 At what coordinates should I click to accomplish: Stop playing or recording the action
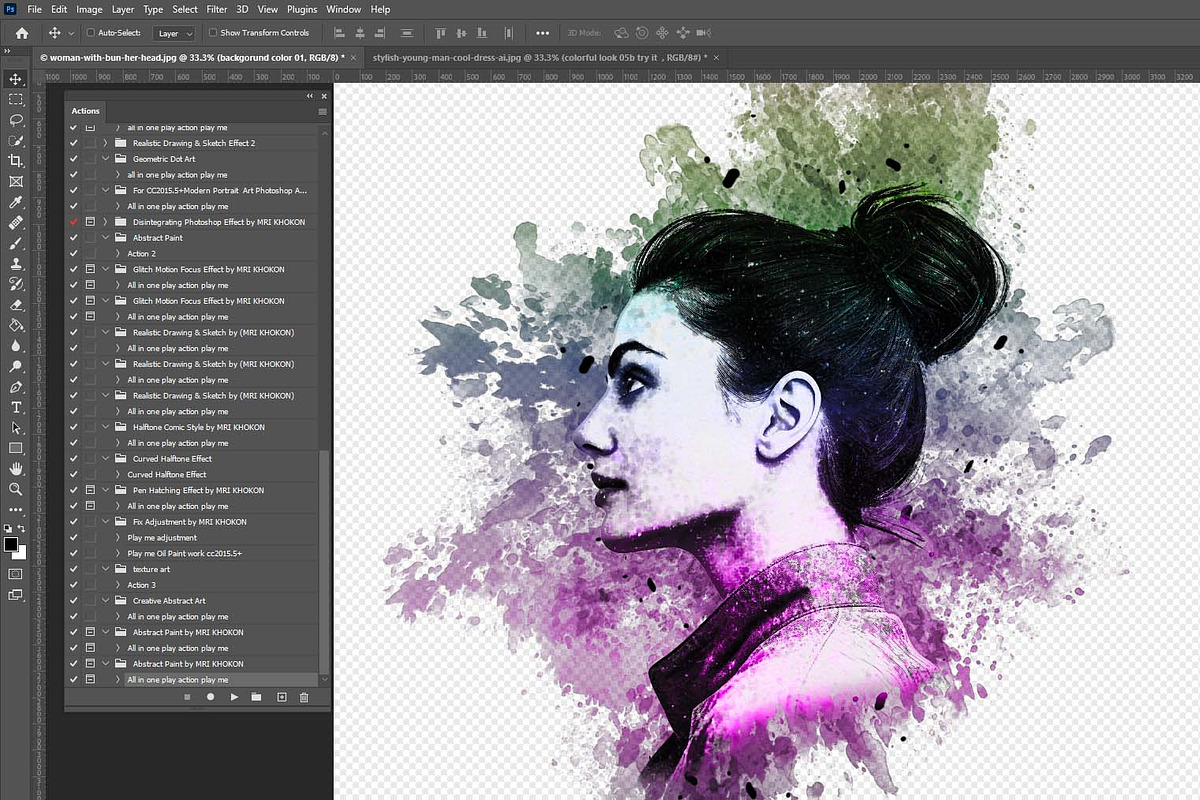coord(187,697)
